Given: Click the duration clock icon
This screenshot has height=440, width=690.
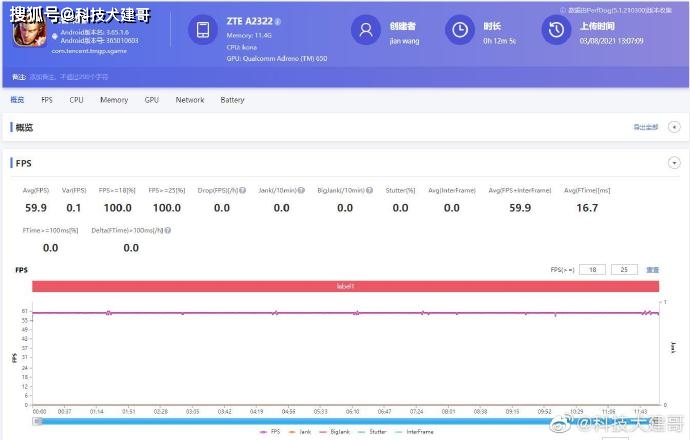Looking at the screenshot, I should tap(459, 30).
